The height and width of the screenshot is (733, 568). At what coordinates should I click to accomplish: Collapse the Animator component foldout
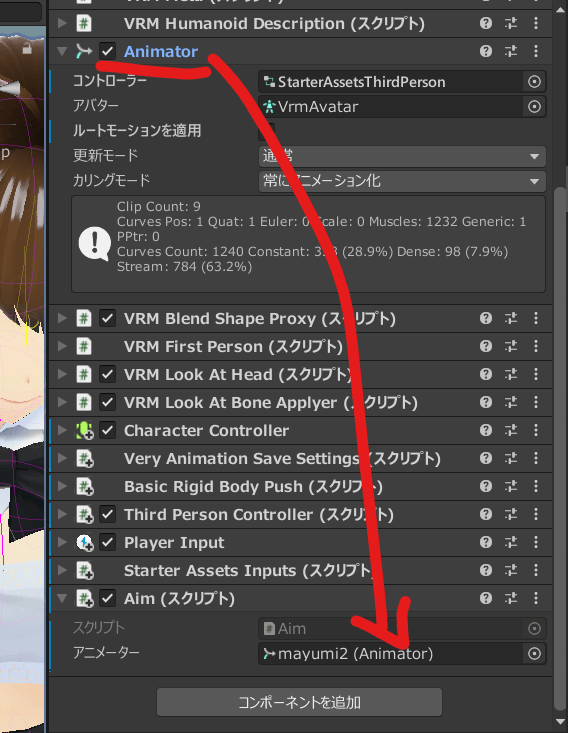pyautogui.click(x=62, y=51)
